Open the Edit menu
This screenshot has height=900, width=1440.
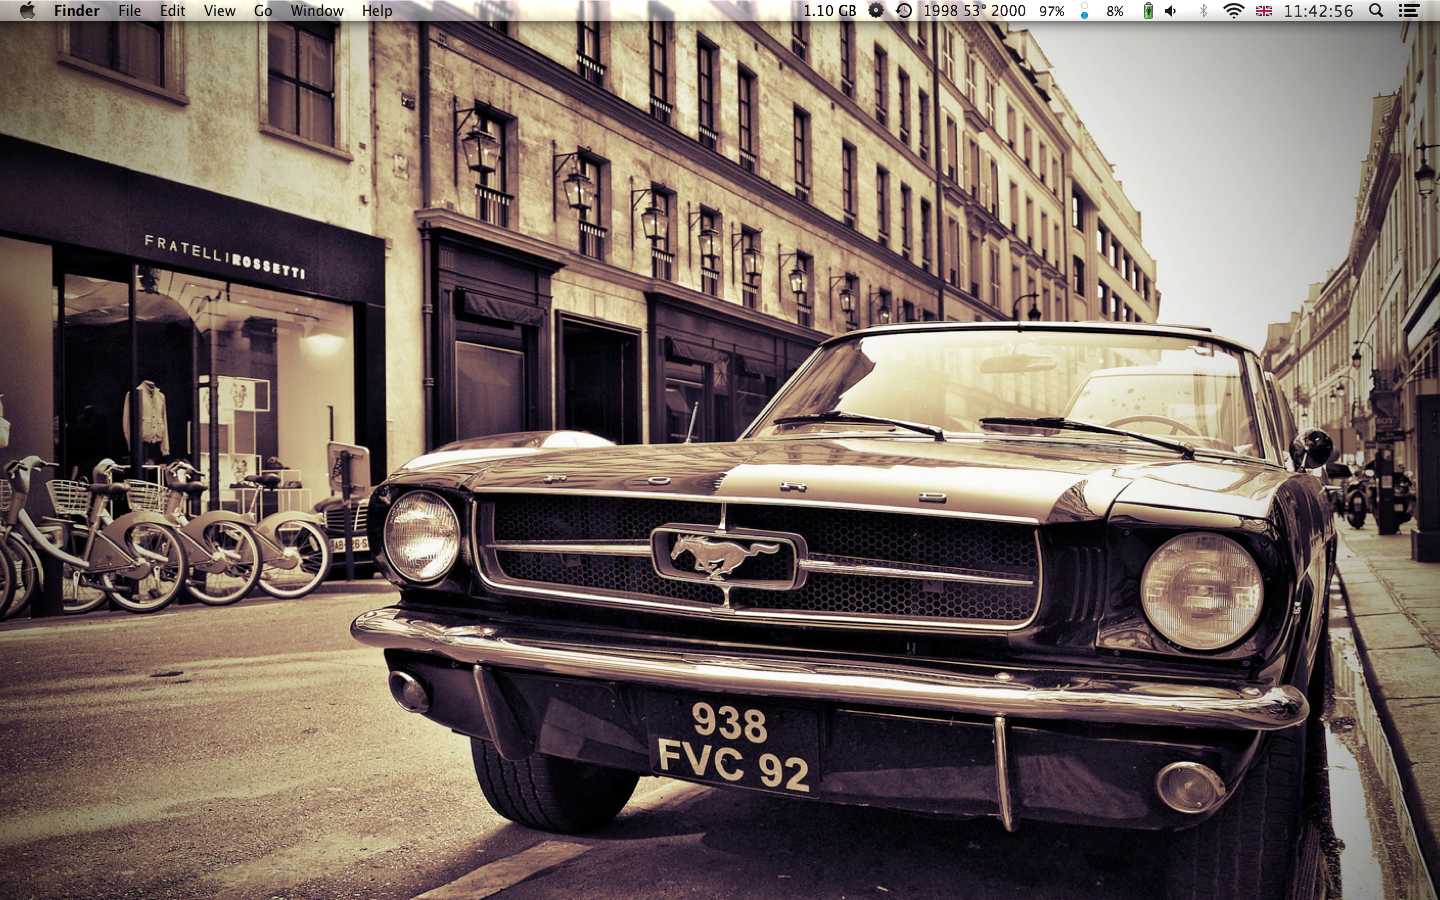pos(172,10)
